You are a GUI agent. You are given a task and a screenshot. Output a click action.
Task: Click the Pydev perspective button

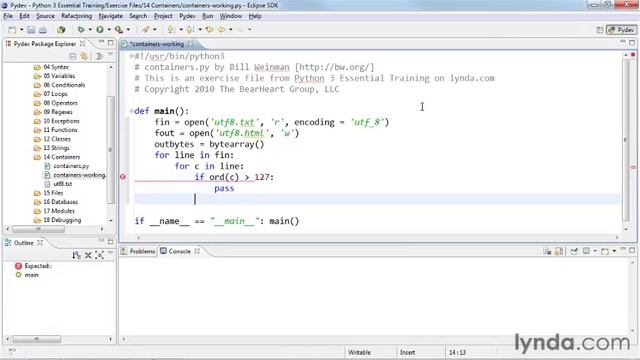click(622, 30)
